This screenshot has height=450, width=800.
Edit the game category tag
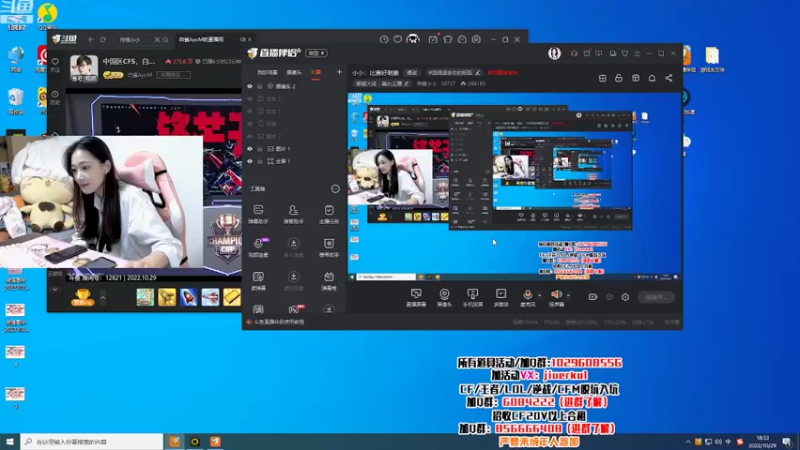point(383,84)
